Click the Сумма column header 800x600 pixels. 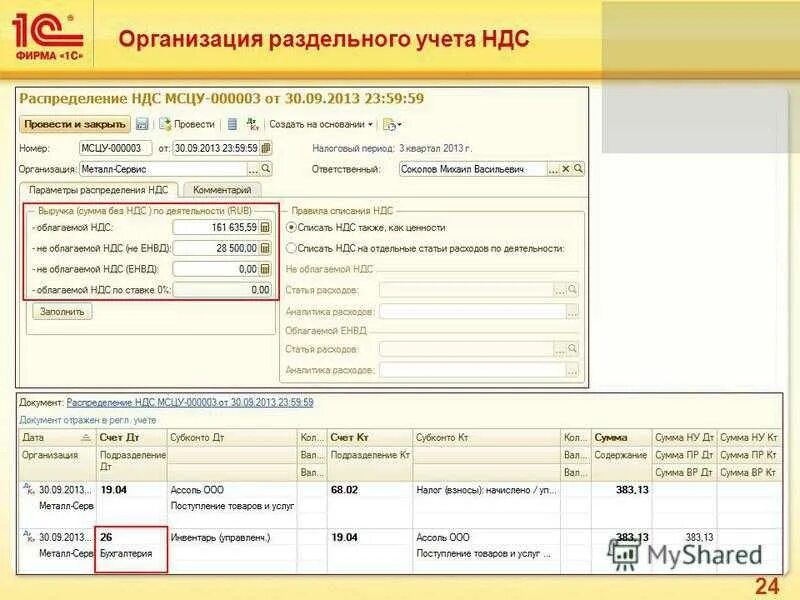[621, 437]
